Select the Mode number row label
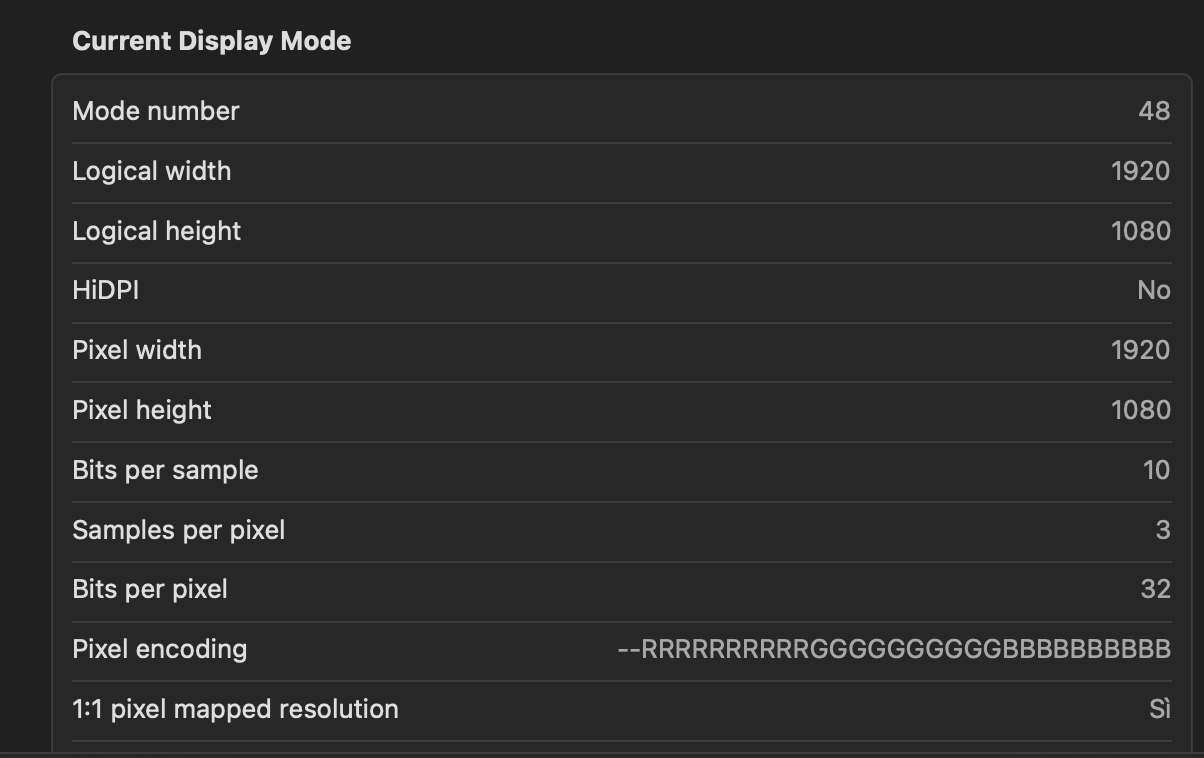 pyautogui.click(x=155, y=111)
